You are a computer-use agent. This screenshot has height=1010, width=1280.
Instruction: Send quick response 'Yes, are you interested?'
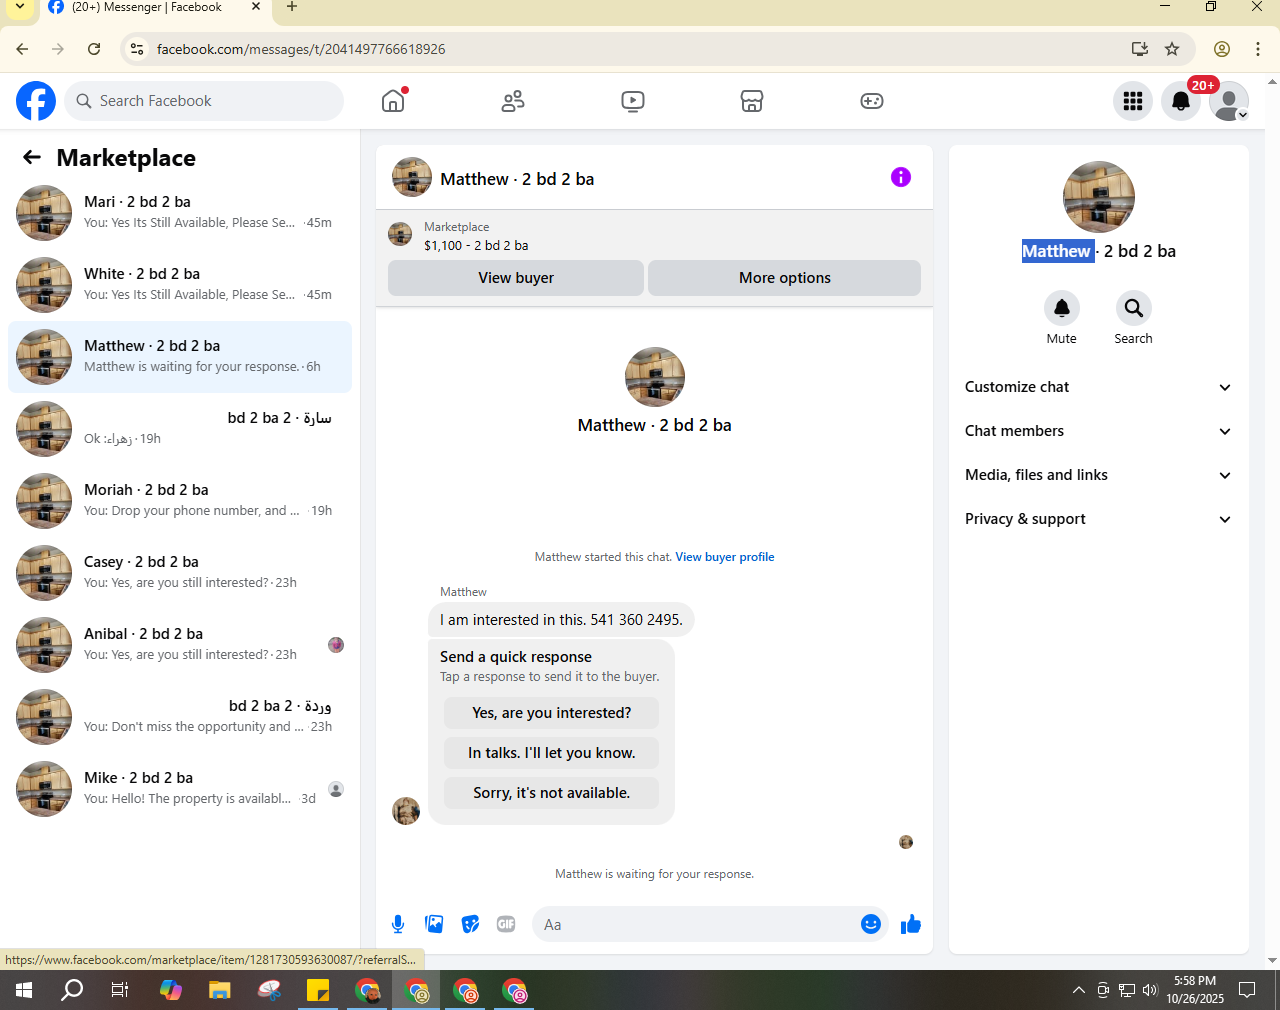click(552, 713)
